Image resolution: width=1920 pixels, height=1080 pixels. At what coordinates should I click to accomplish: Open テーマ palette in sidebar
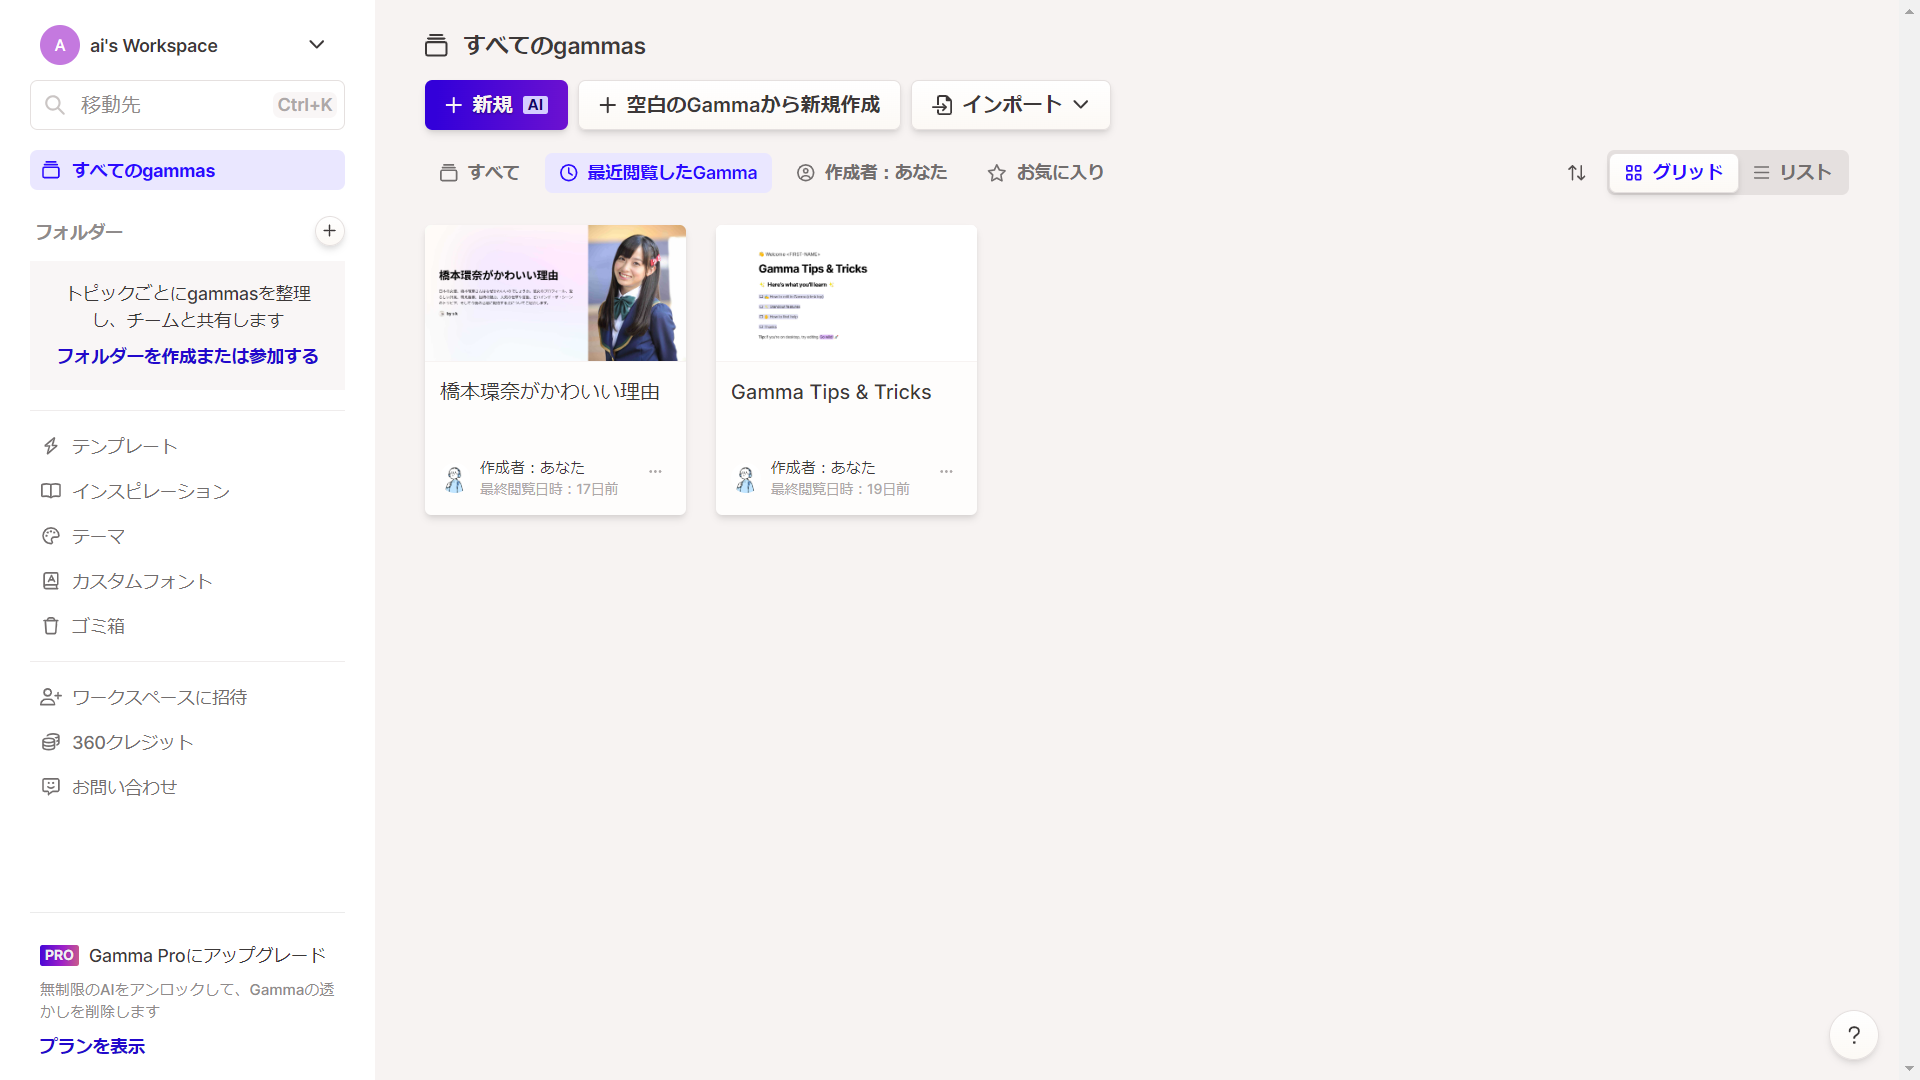pyautogui.click(x=97, y=536)
